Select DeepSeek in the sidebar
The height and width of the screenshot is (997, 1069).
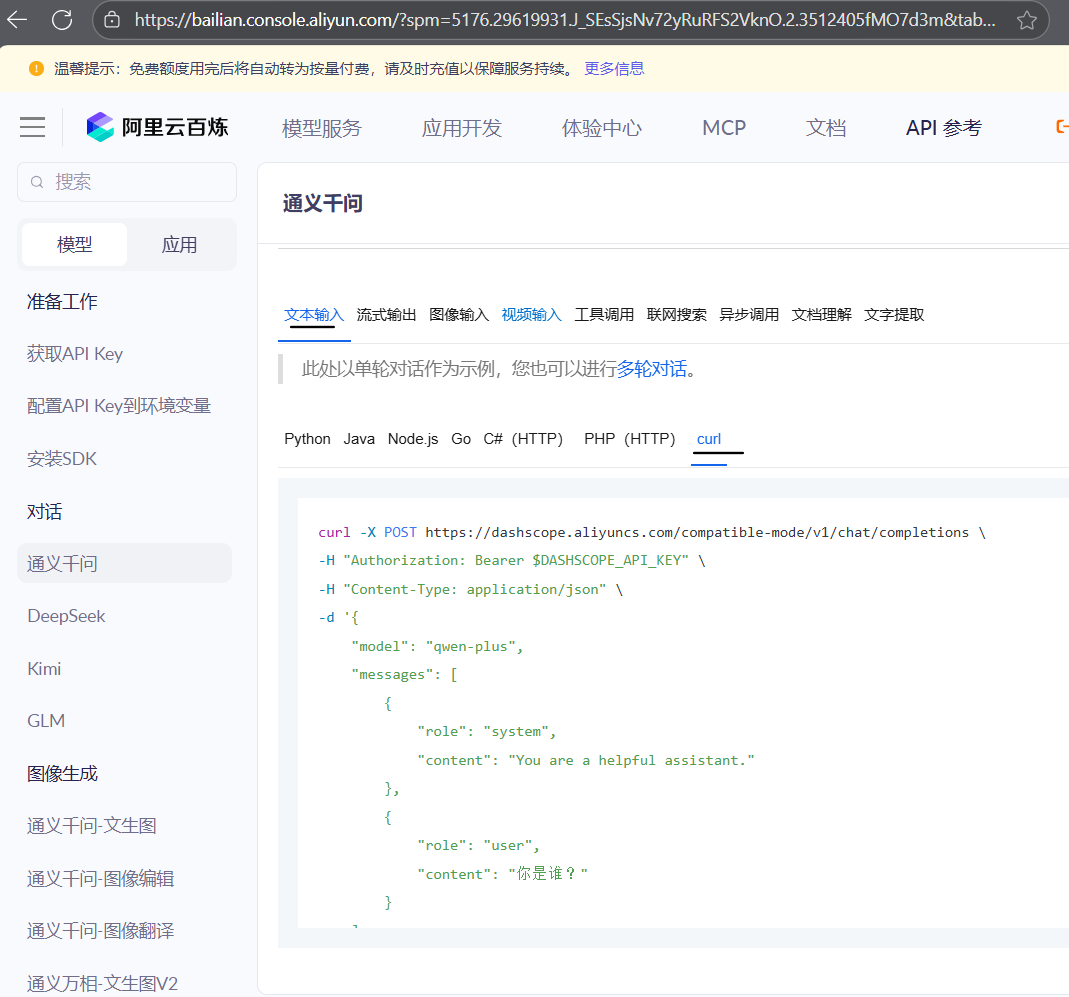66,616
